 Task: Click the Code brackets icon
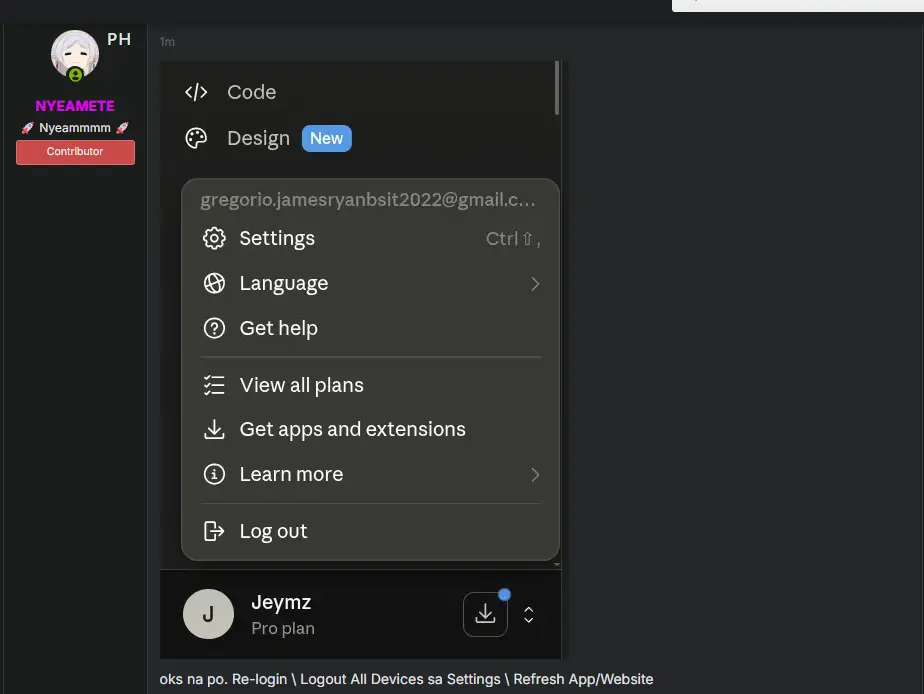[196, 92]
